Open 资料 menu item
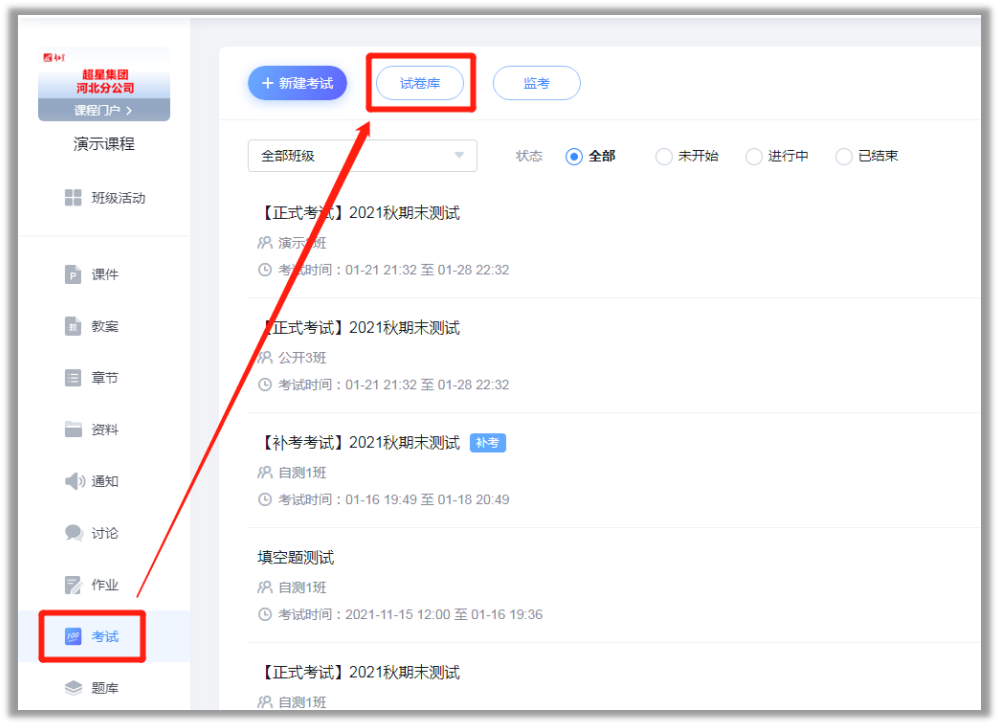The height and width of the screenshot is (726, 999). point(92,429)
